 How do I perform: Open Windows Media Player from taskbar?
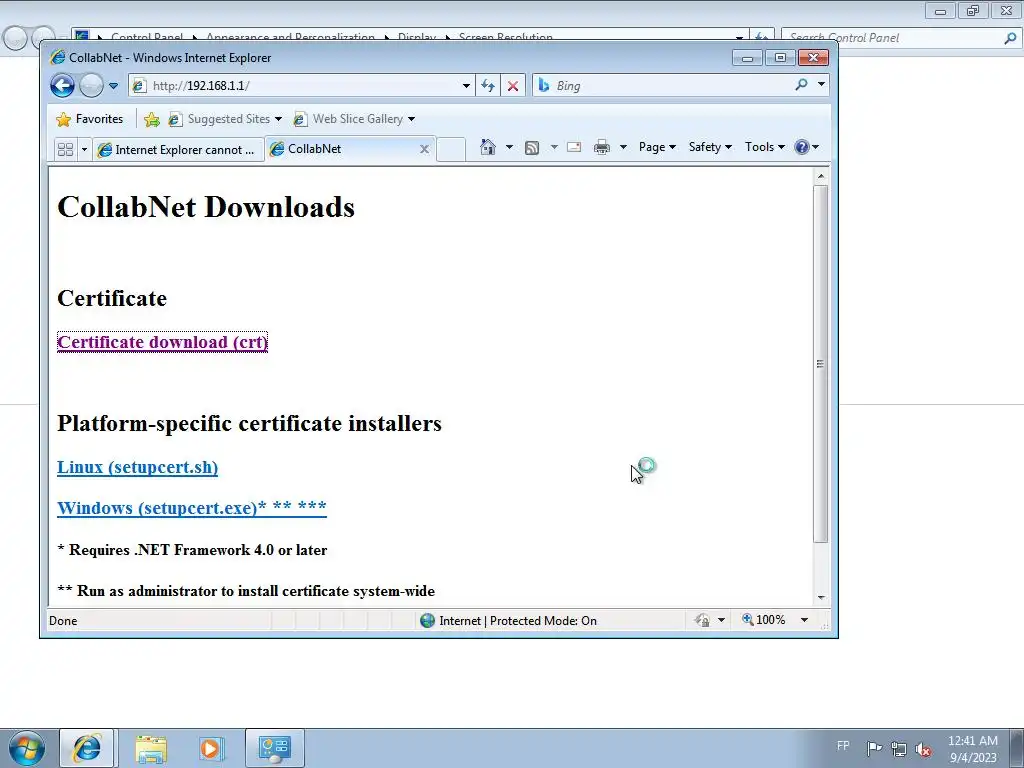coord(212,748)
